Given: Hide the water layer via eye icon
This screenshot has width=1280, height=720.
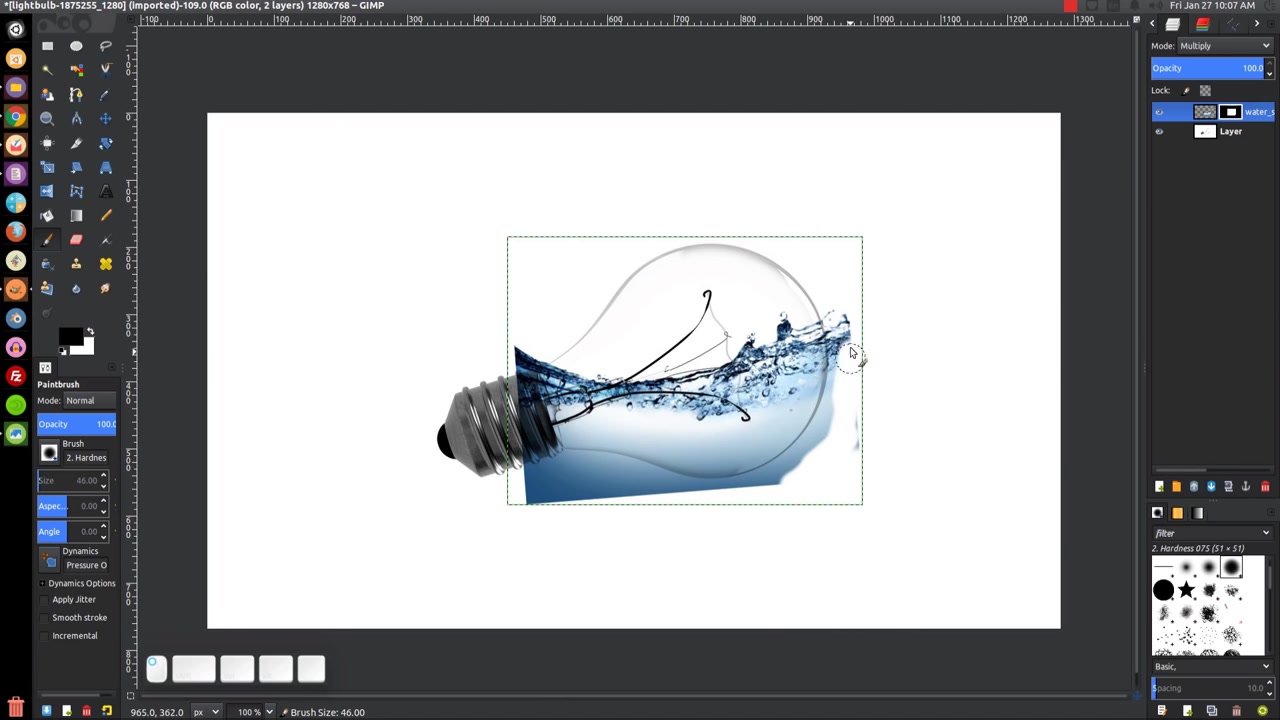Looking at the screenshot, I should click(1159, 112).
